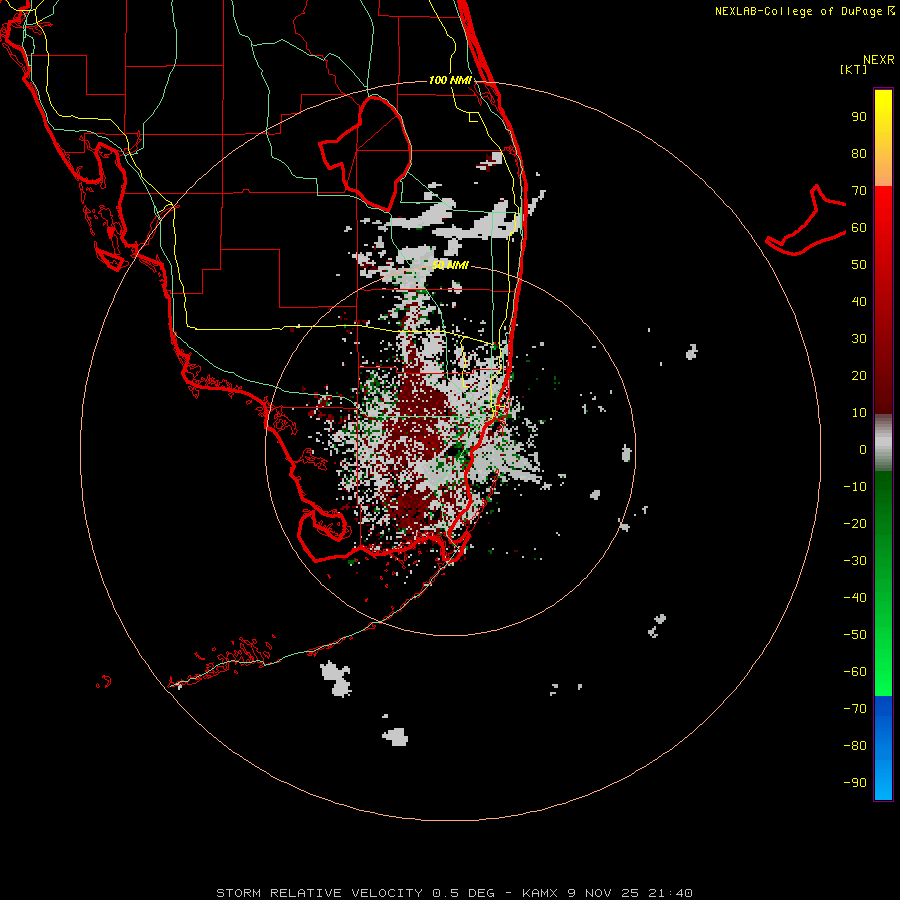Click the 50 value on the velocity scale

(859, 265)
